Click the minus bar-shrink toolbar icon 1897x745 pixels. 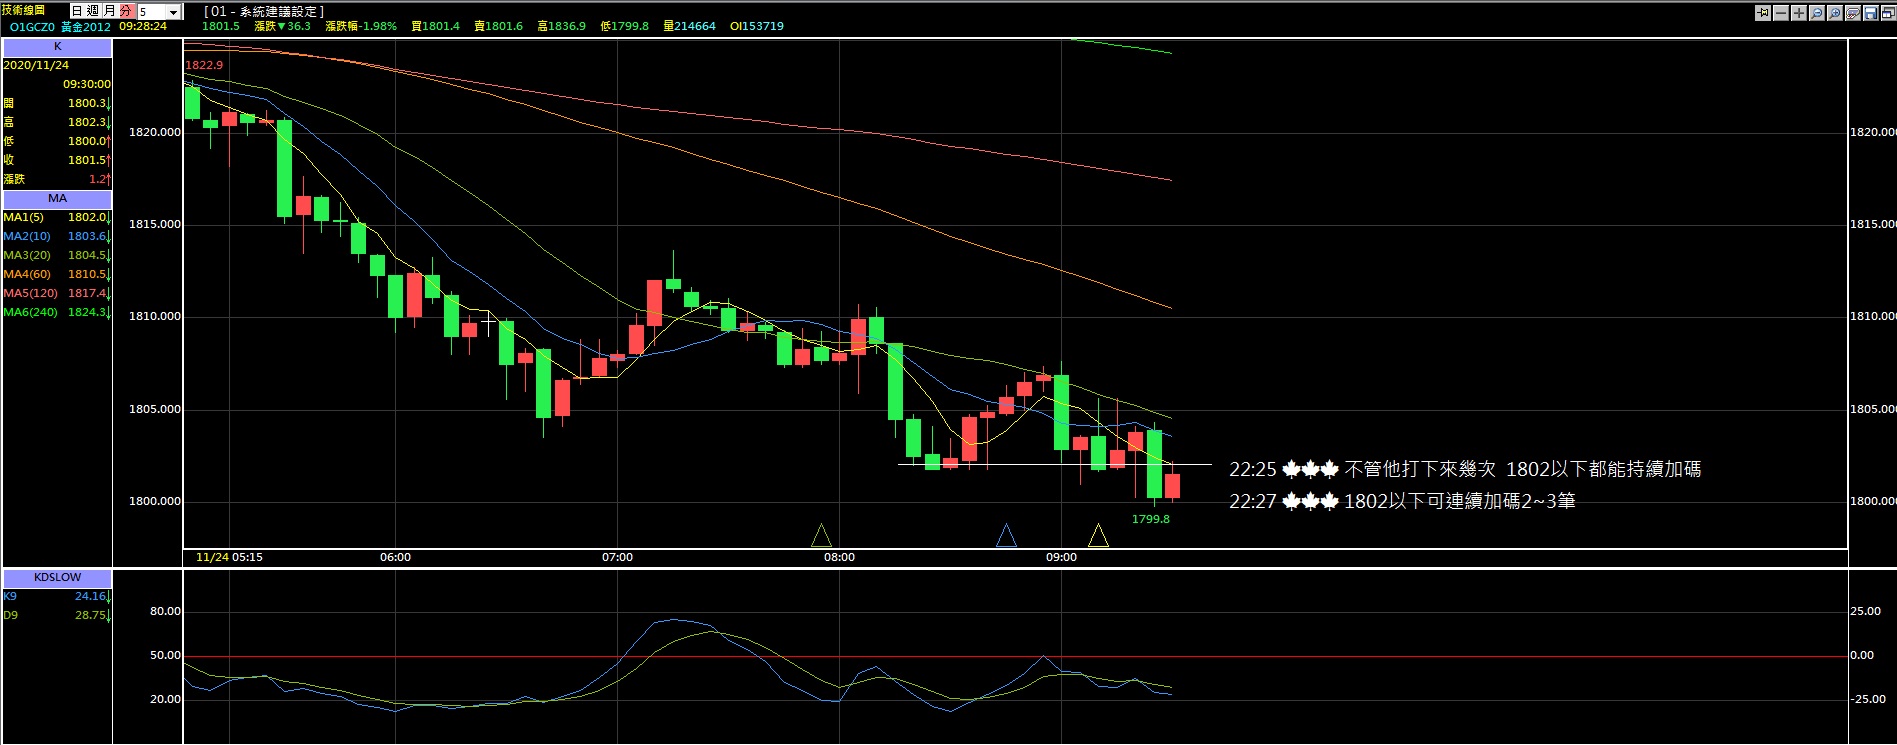pyautogui.click(x=1781, y=13)
